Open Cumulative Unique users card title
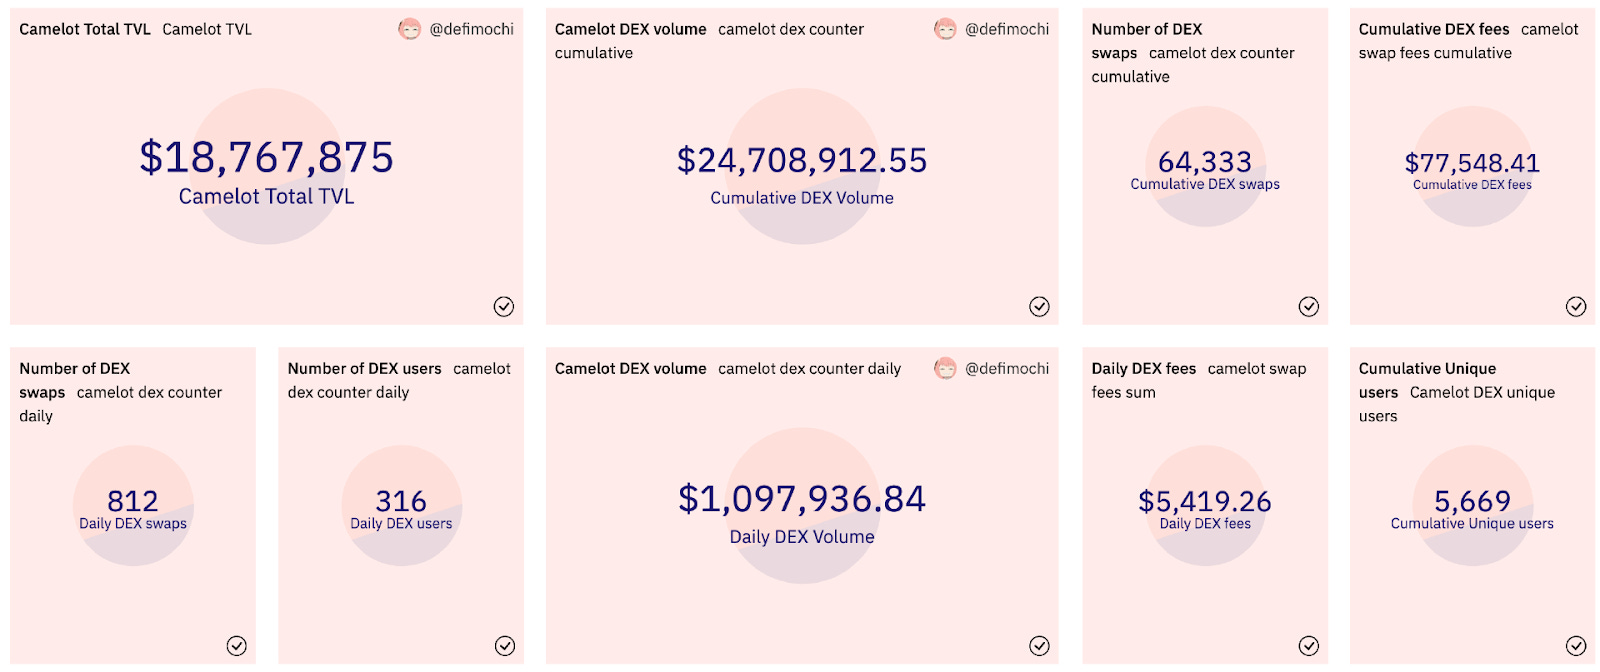Viewport: 1600px width, 672px height. (x=1427, y=380)
